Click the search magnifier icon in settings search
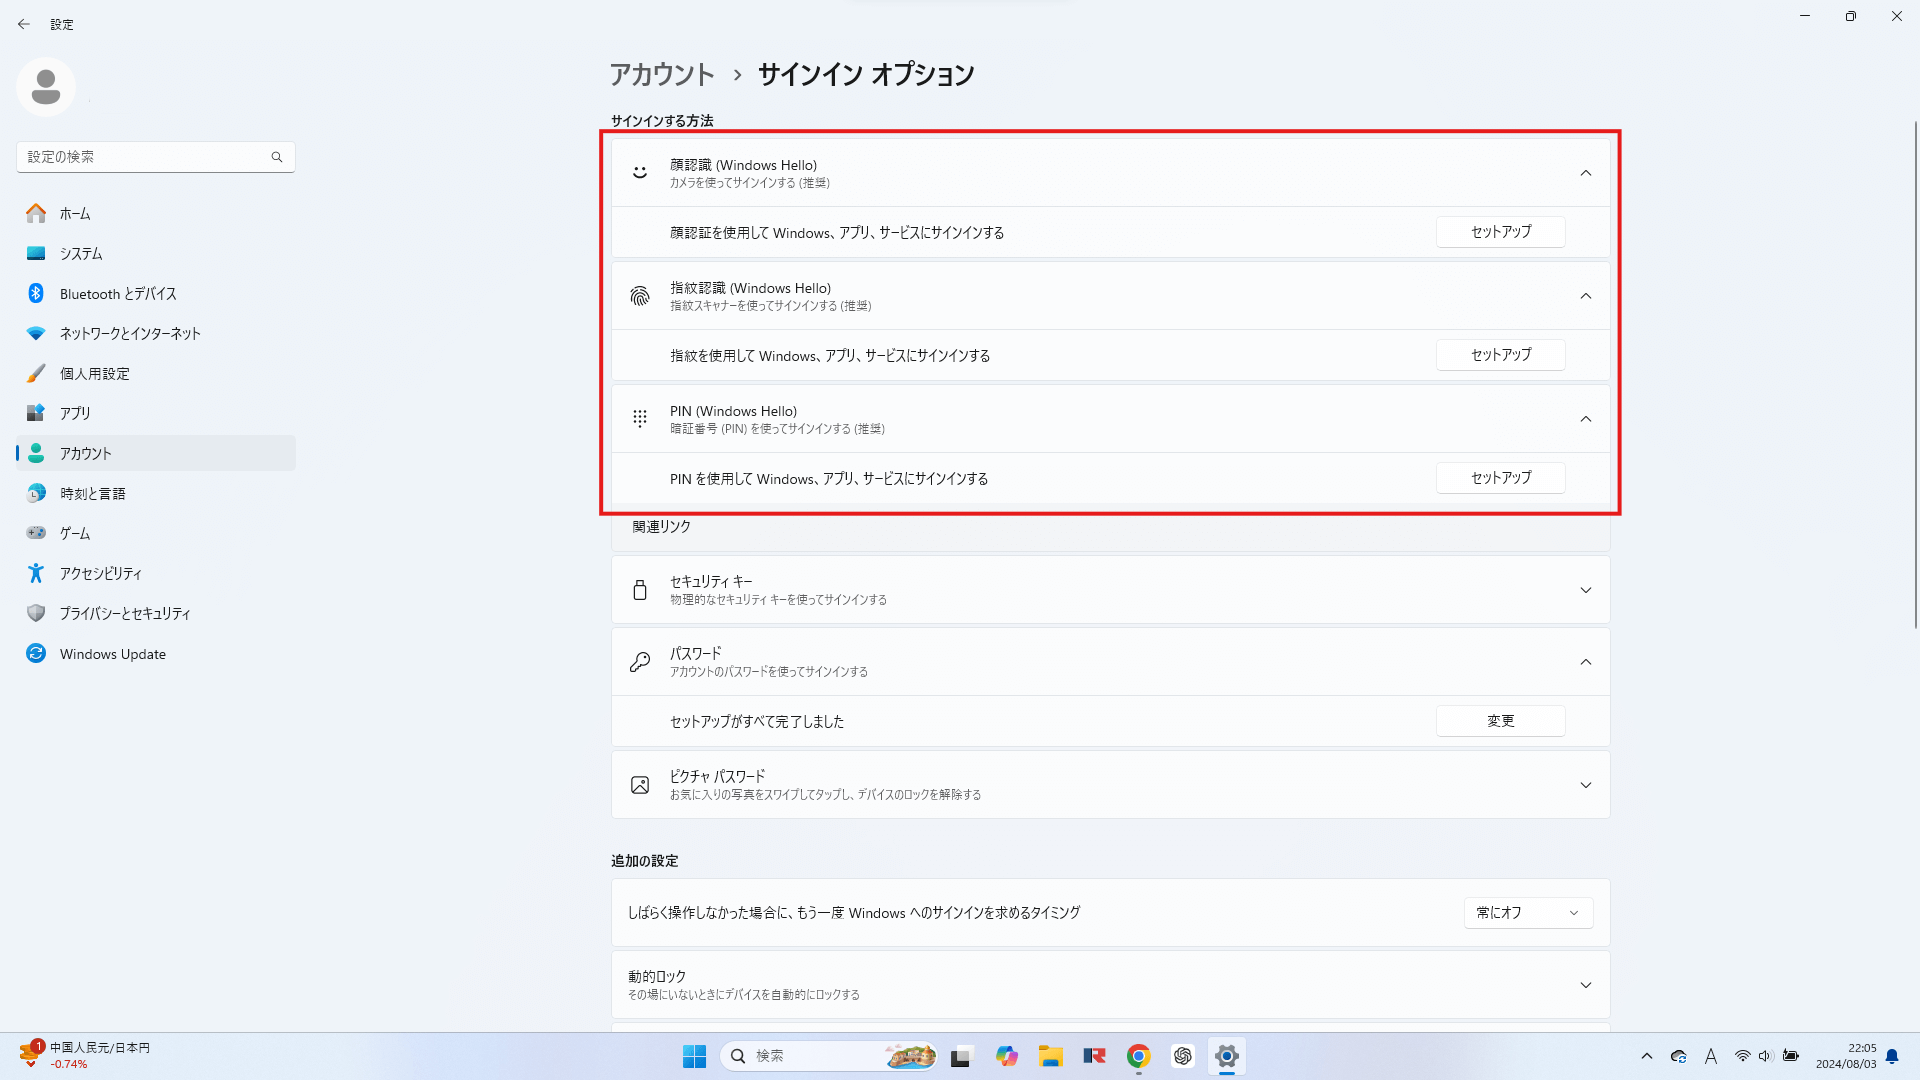The height and width of the screenshot is (1080, 1920). tap(277, 157)
